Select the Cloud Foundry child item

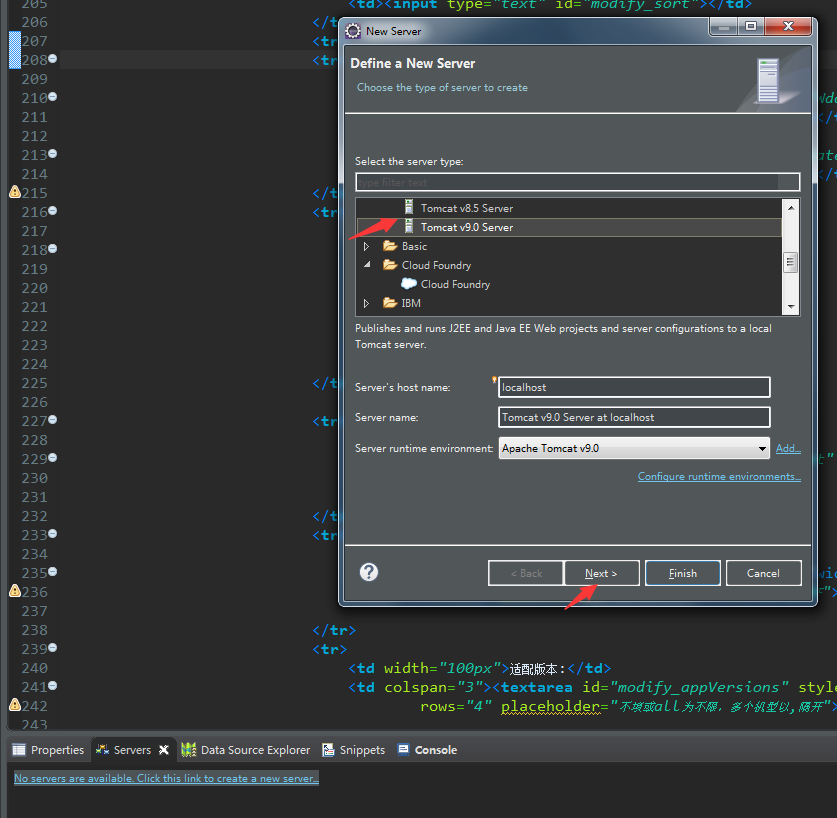tap(455, 284)
